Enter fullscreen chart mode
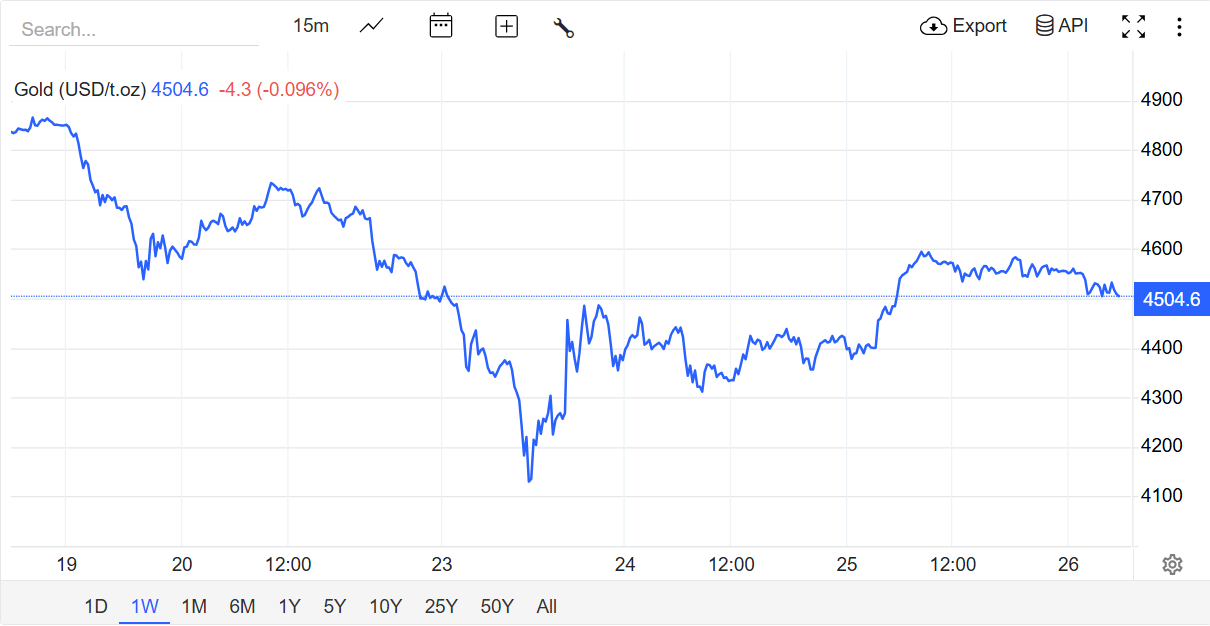This screenshot has height=626, width=1210. (x=1133, y=27)
